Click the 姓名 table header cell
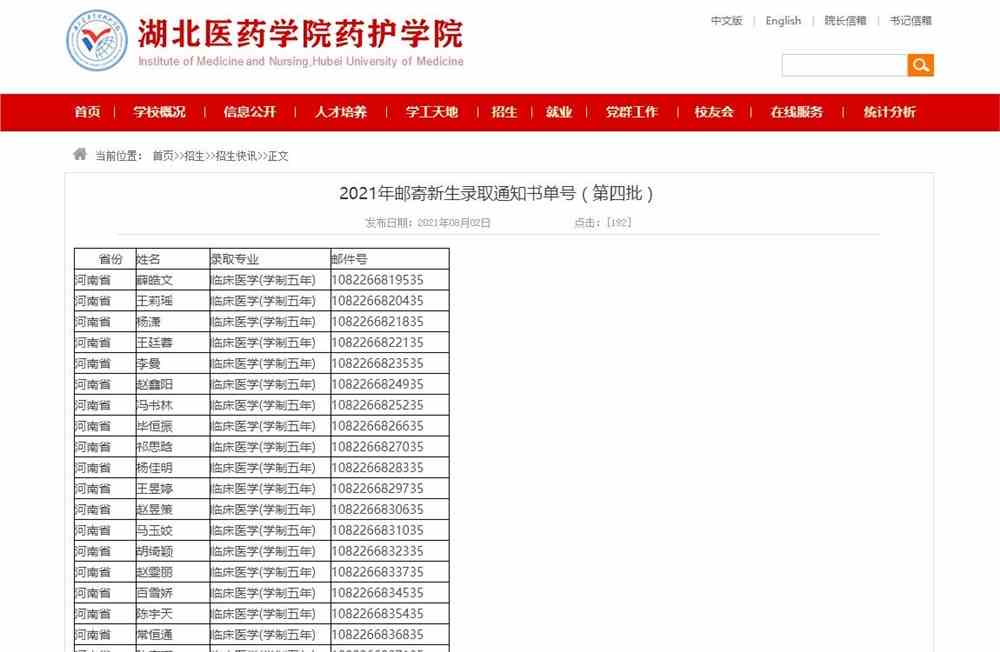The image size is (1000, 652). pos(173,259)
